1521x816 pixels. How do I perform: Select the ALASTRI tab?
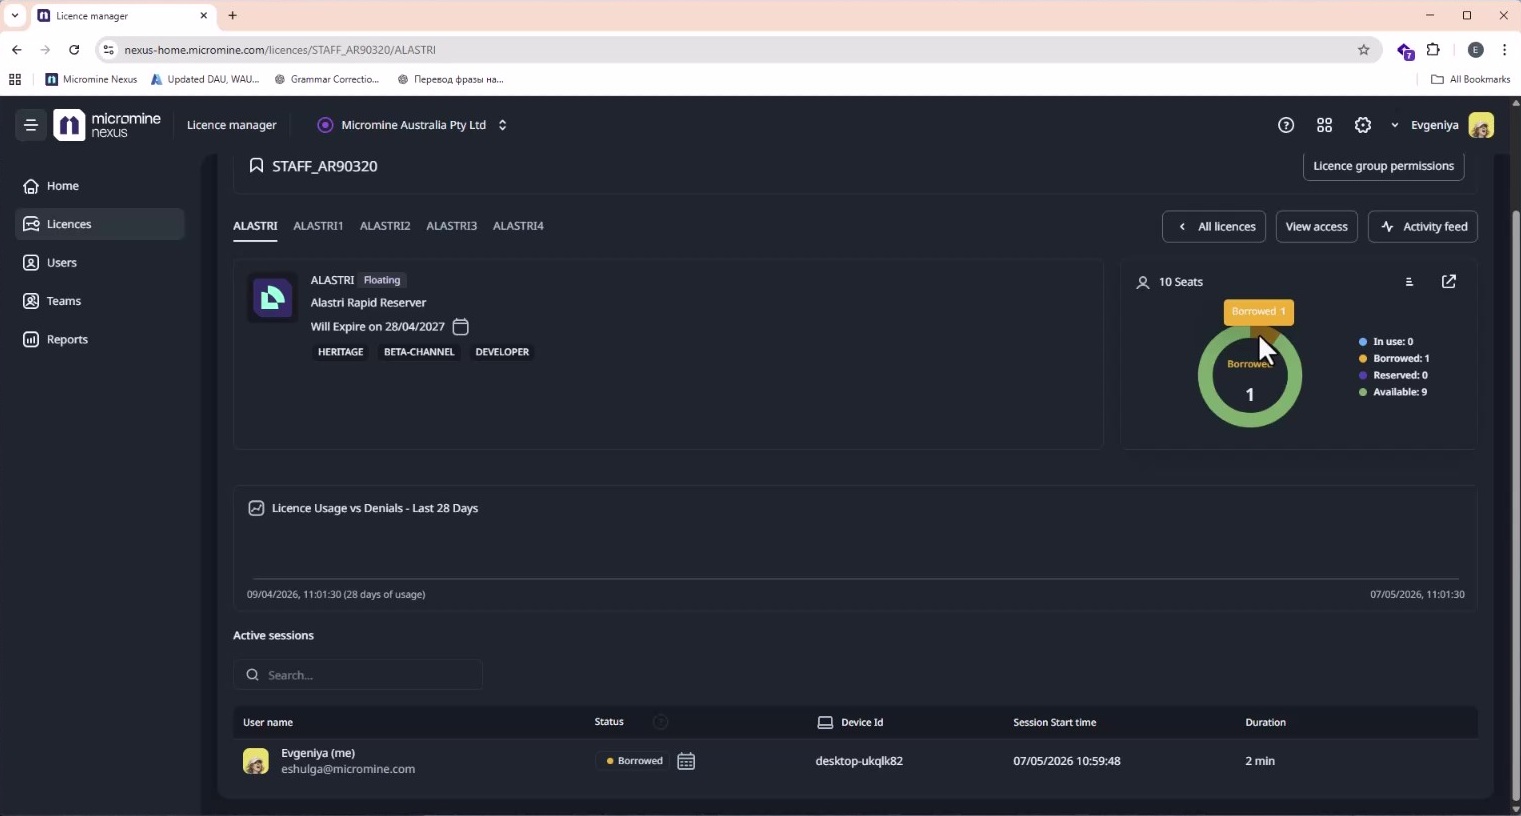pyautogui.click(x=255, y=226)
